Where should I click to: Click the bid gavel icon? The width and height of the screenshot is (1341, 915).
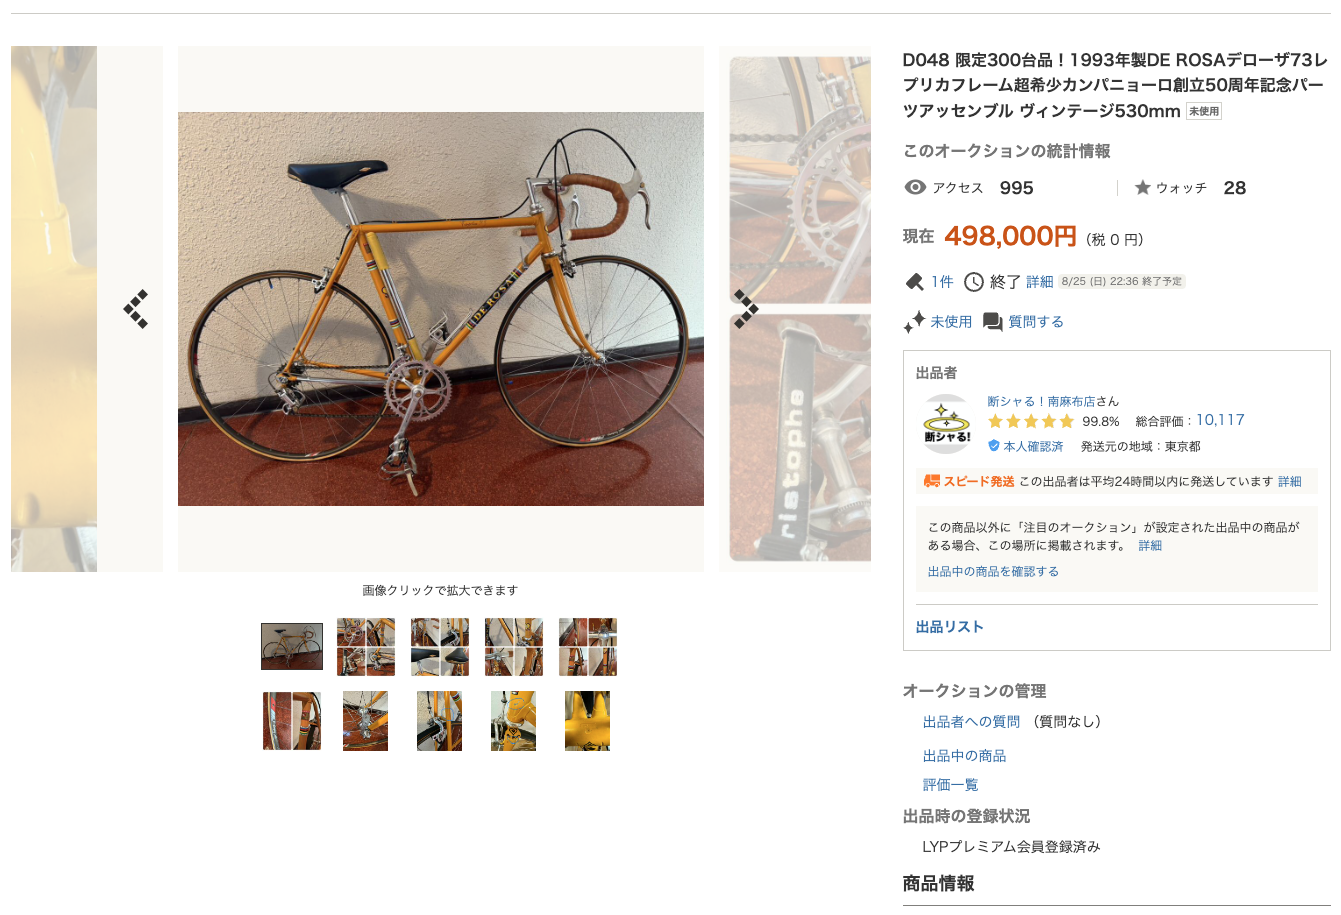(x=914, y=282)
